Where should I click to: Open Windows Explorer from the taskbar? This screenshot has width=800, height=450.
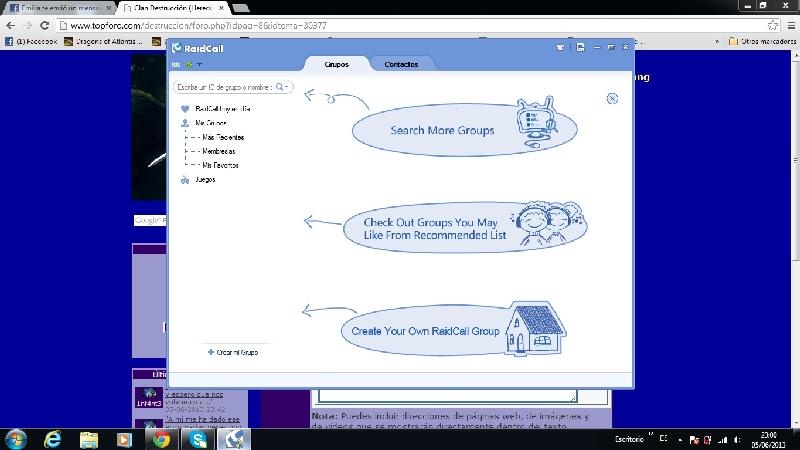coord(89,439)
